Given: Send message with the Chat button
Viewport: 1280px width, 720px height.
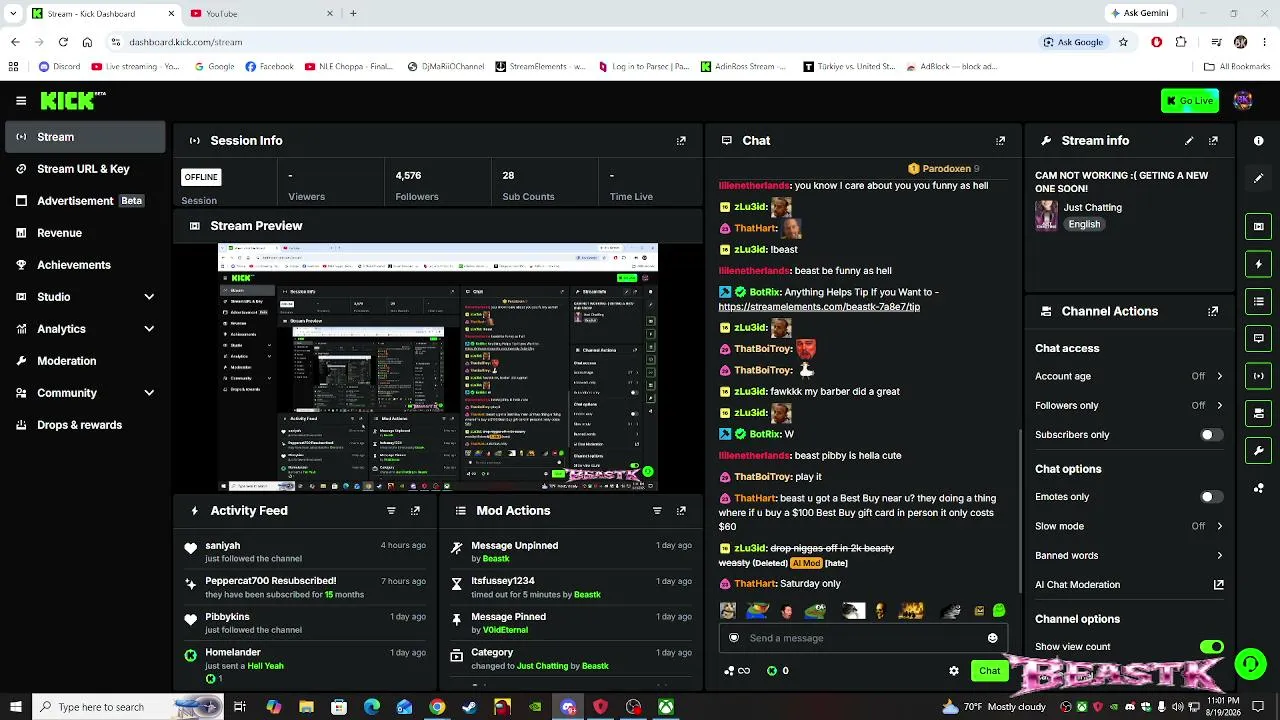Looking at the screenshot, I should tap(989, 671).
